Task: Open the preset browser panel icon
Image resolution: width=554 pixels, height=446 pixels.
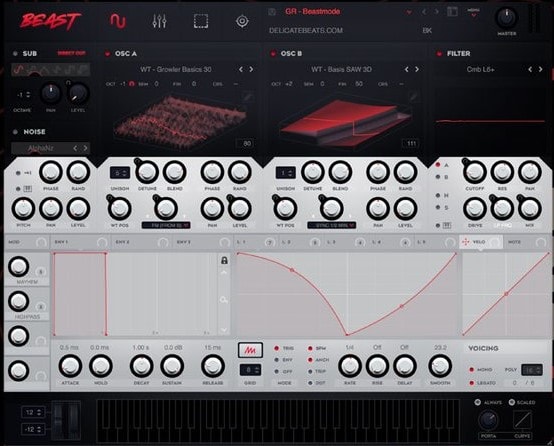Action: coord(452,12)
